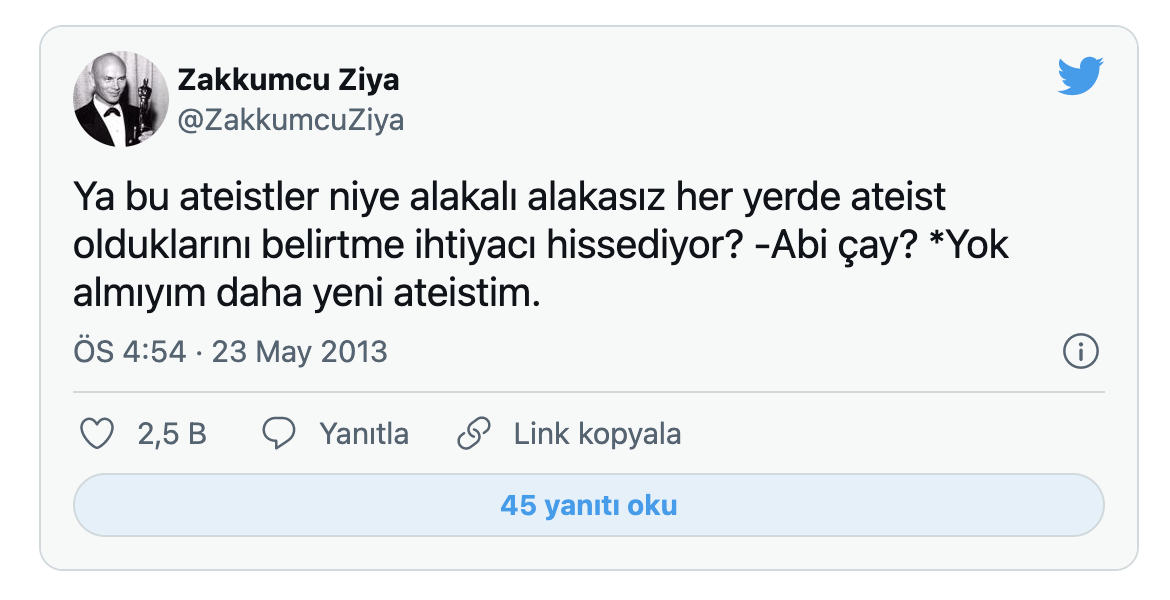Select the reply bubble beside Yanıtla
The width and height of the screenshot is (1170, 600).
(281, 433)
